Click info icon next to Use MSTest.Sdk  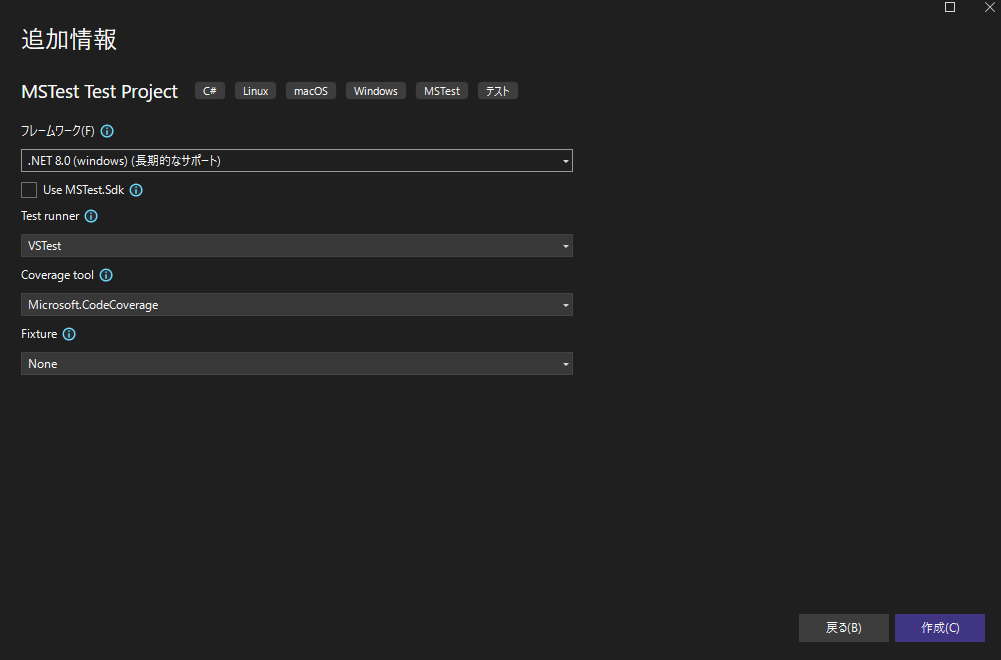pos(136,190)
